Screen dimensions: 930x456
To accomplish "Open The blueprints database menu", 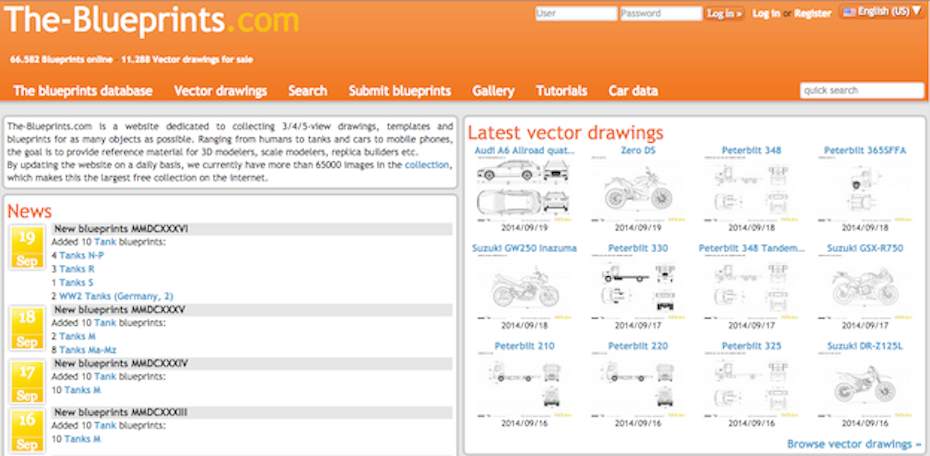I will 83,91.
